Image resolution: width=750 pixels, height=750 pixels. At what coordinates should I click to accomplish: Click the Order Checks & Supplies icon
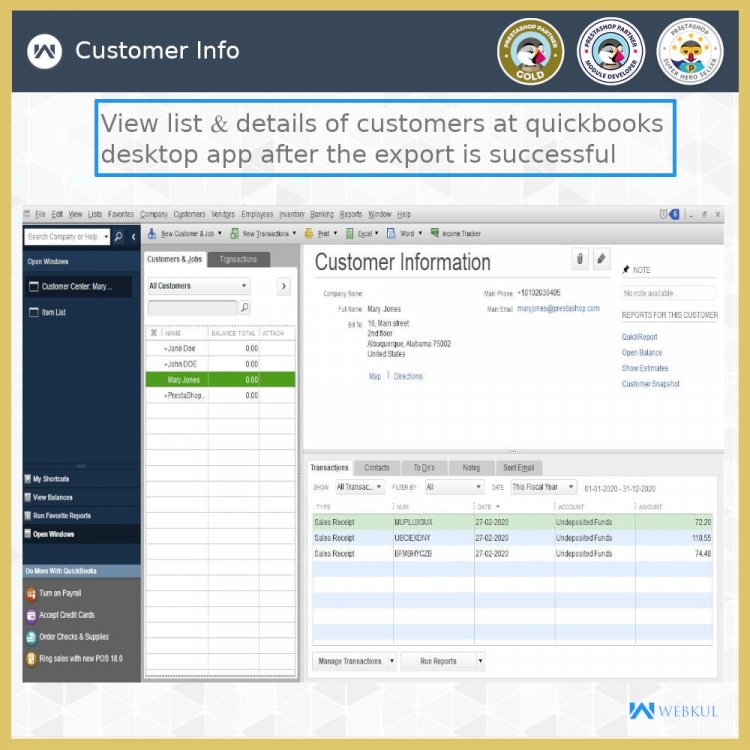[x=31, y=637]
